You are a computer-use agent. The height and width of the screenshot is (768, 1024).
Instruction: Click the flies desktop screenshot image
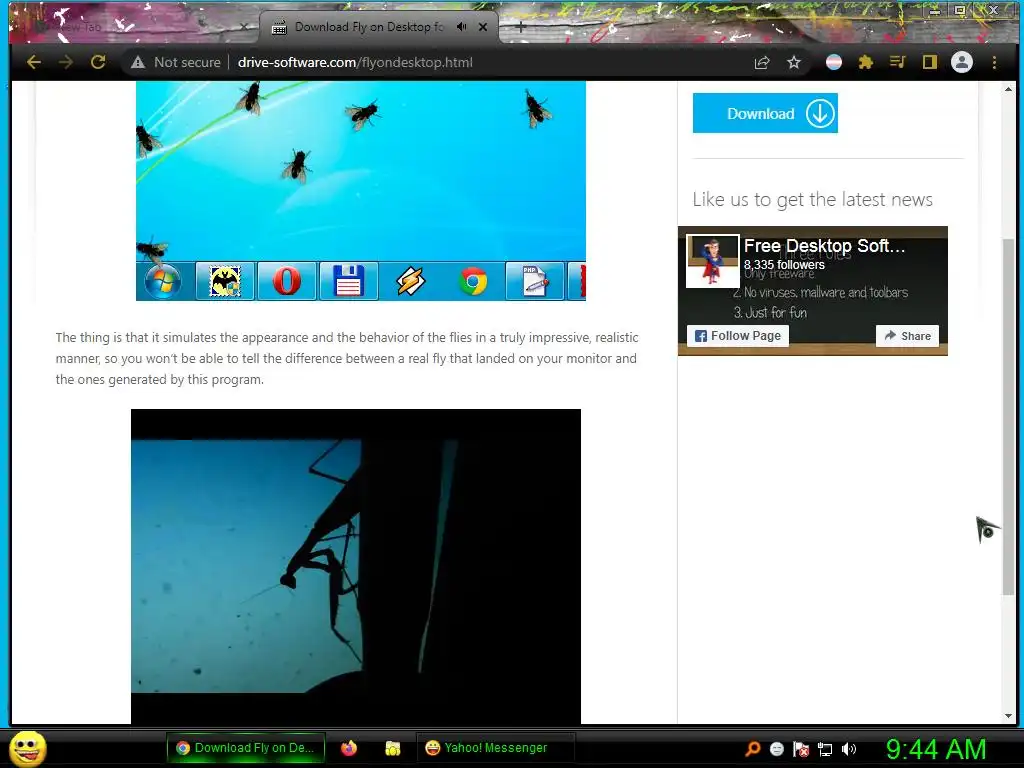pos(360,191)
